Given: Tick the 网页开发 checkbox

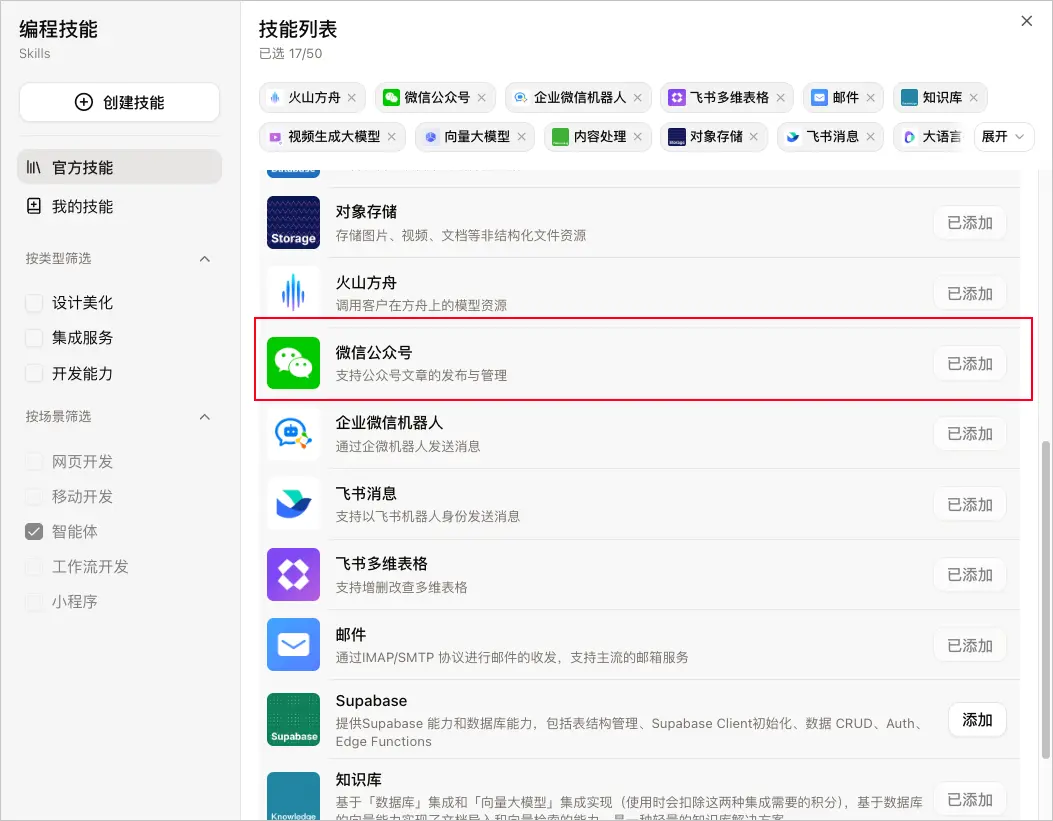Looking at the screenshot, I should coord(34,462).
